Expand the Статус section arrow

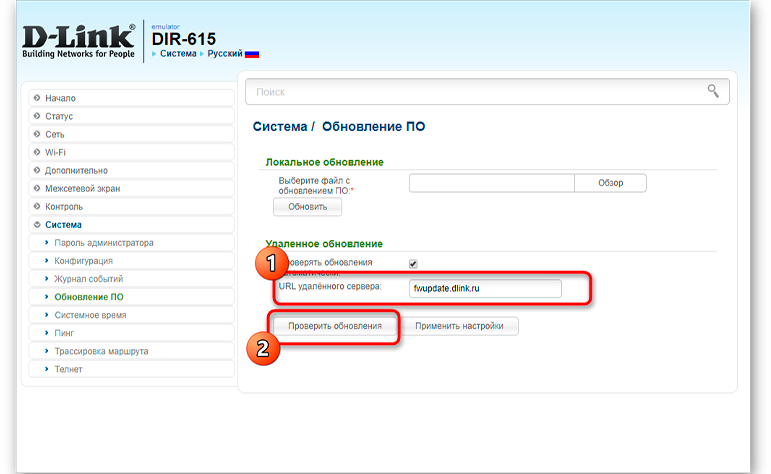coord(37,116)
